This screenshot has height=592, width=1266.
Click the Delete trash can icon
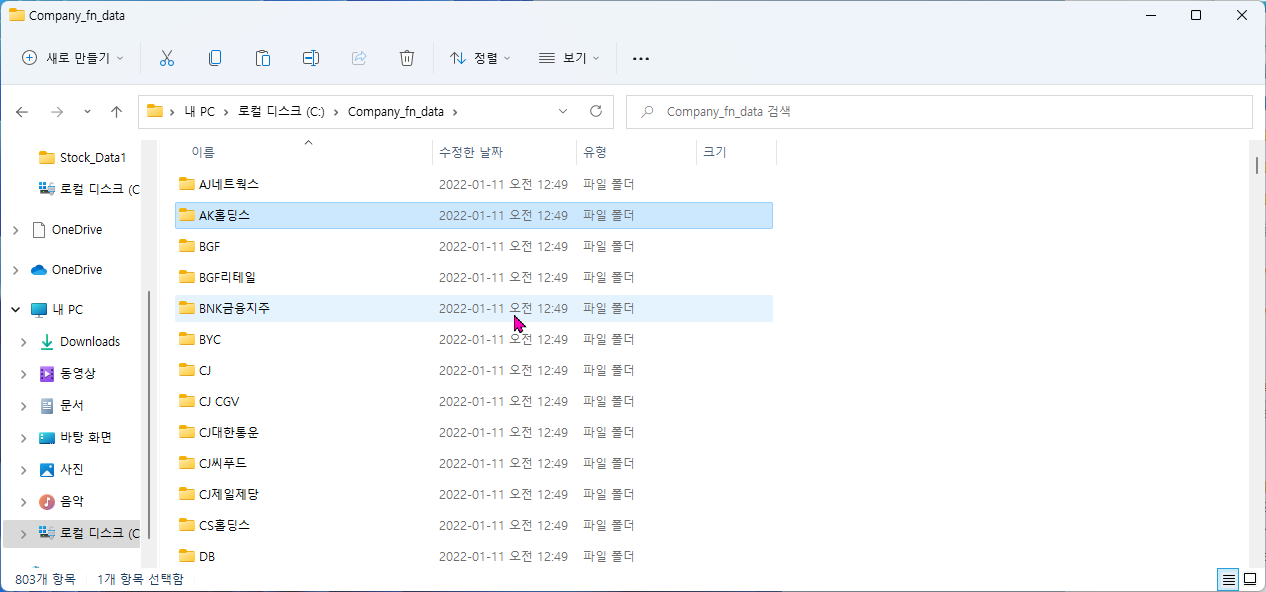(x=407, y=58)
